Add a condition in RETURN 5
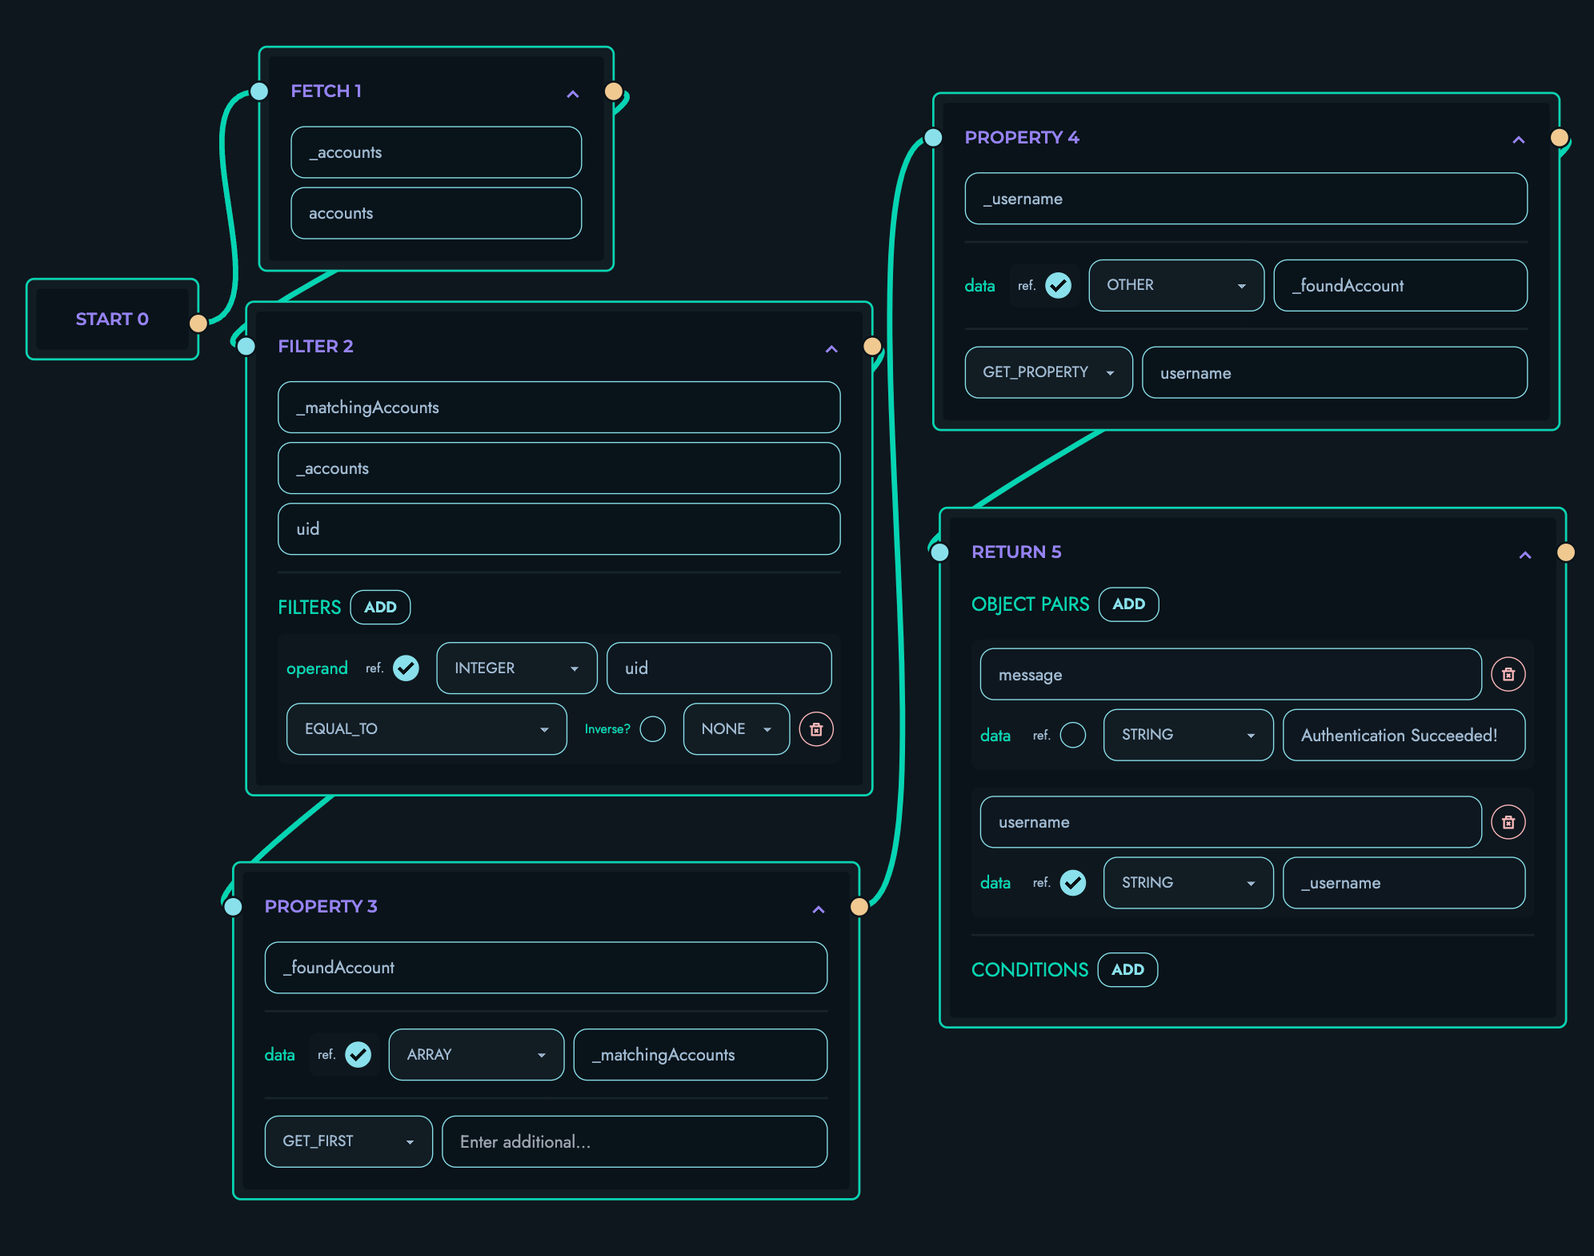Image resolution: width=1594 pixels, height=1256 pixels. coord(1127,970)
